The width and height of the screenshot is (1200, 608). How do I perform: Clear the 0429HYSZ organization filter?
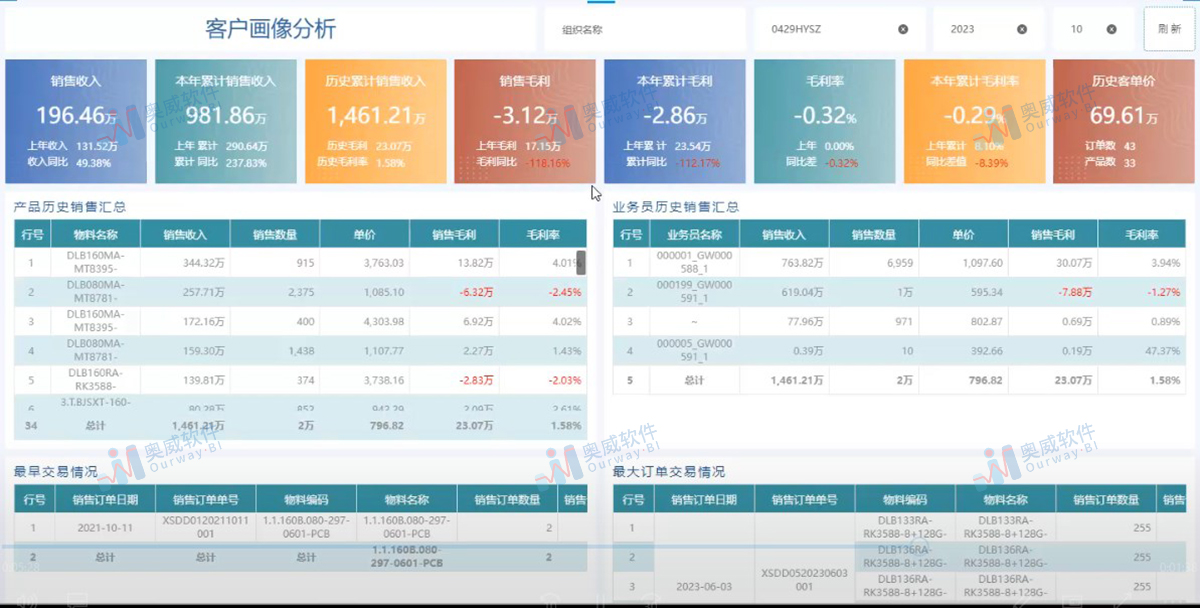point(903,30)
